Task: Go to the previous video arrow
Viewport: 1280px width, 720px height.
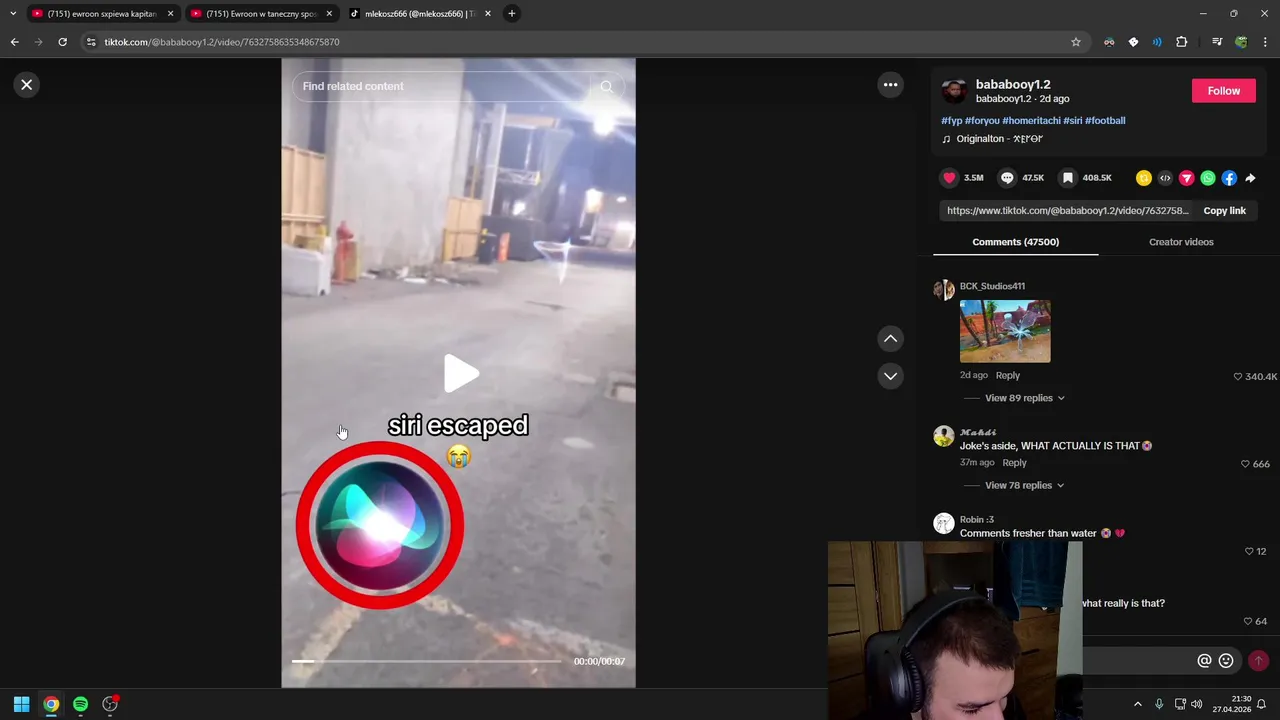Action: (x=890, y=339)
